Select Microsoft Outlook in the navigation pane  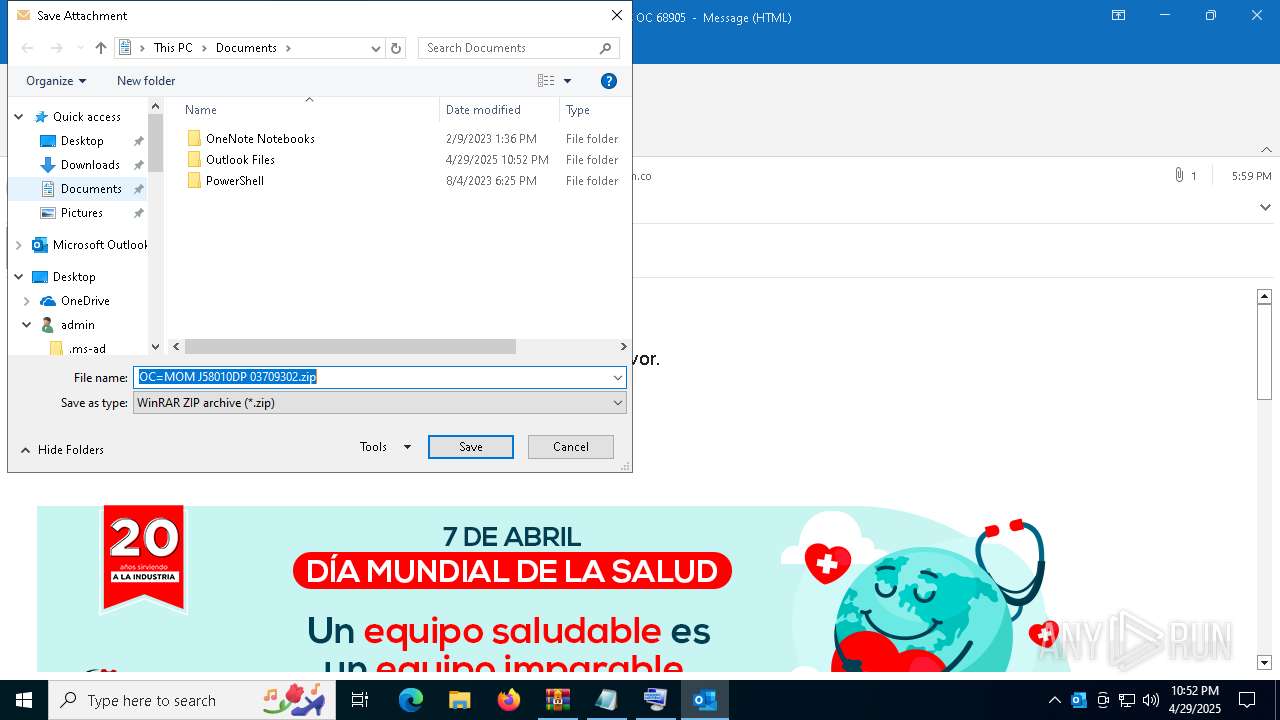pyautogui.click(x=100, y=245)
